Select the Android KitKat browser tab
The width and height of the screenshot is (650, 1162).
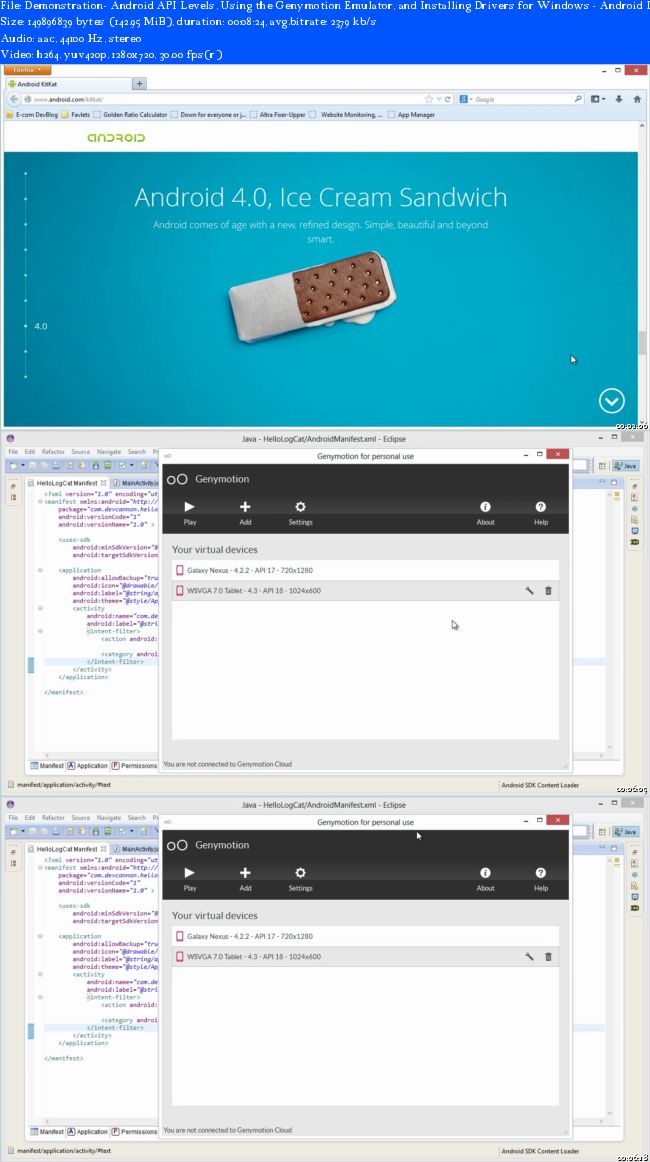click(x=67, y=84)
